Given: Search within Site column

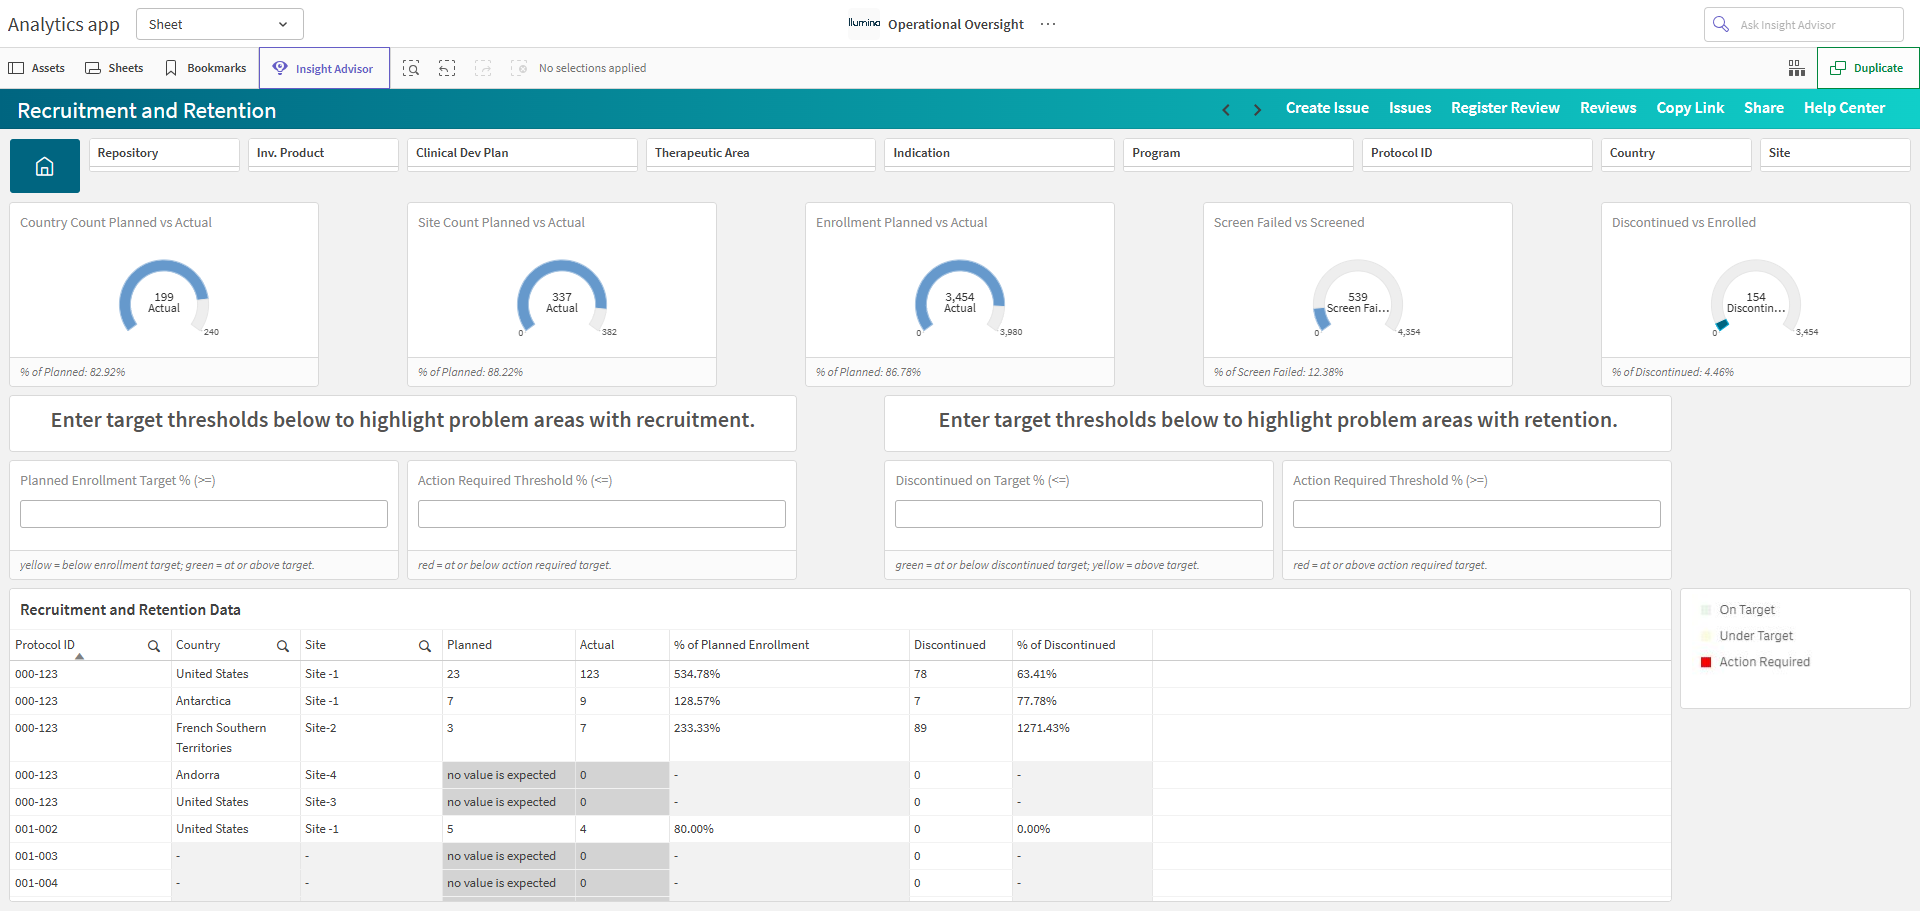Looking at the screenshot, I should [425, 646].
